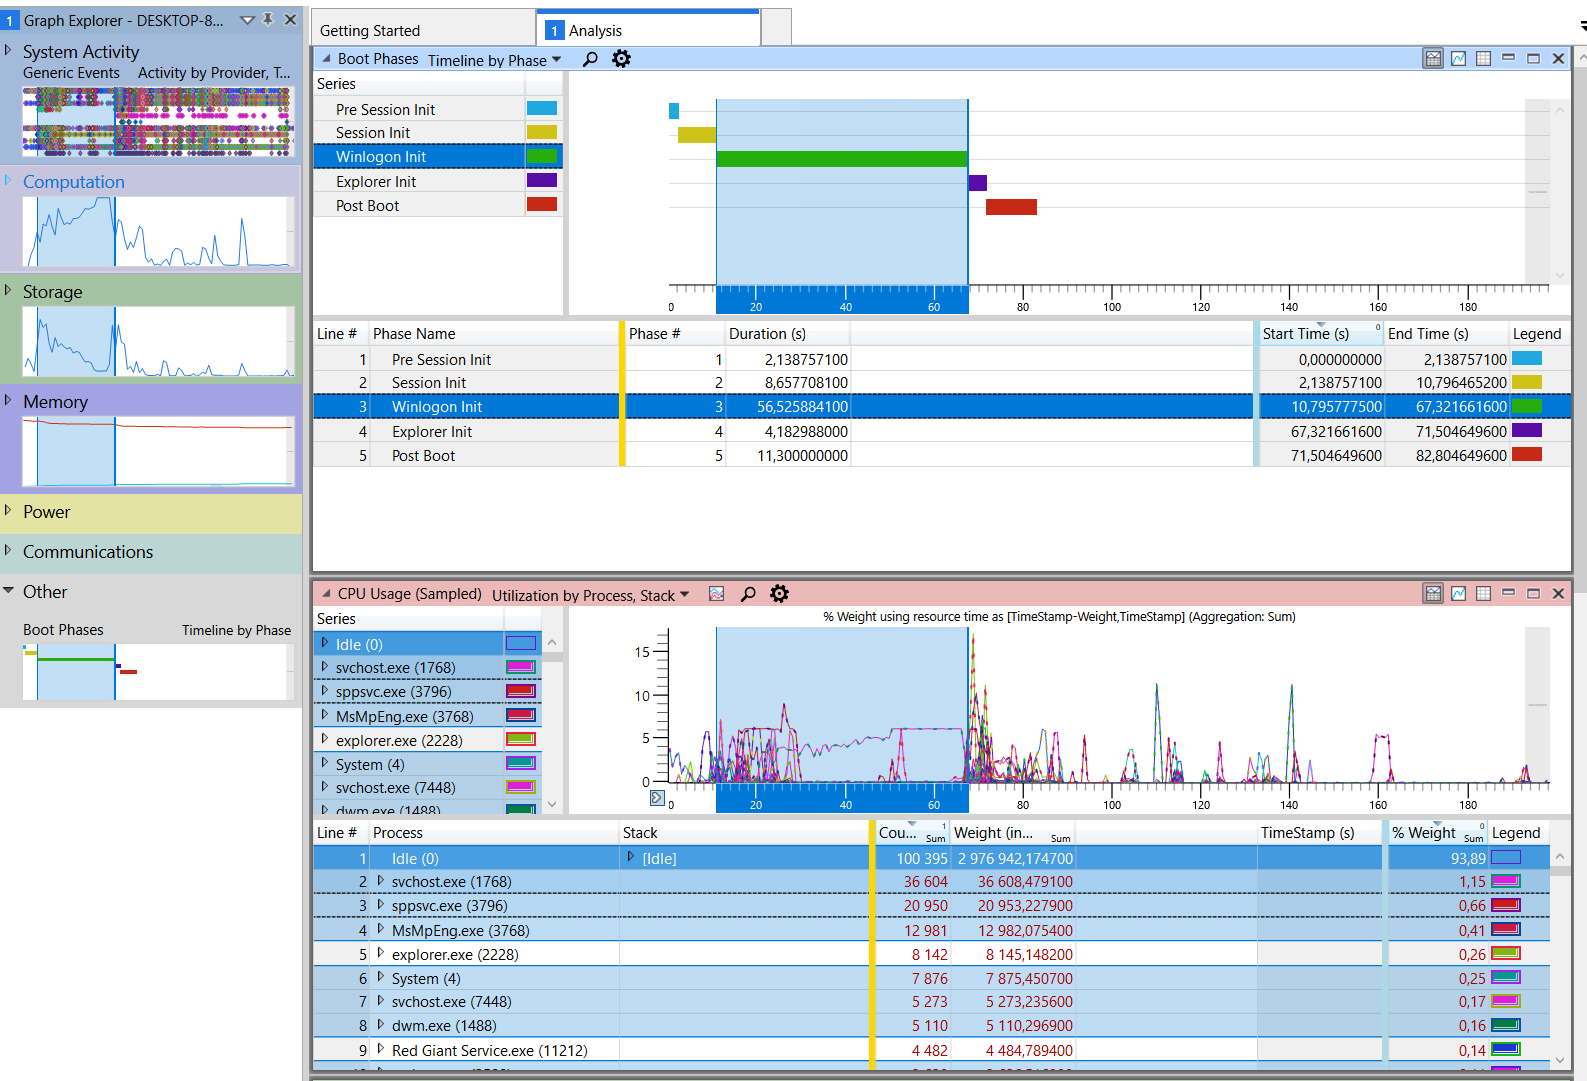Switch to the Analysis tab
The width and height of the screenshot is (1587, 1081).
tap(649, 29)
